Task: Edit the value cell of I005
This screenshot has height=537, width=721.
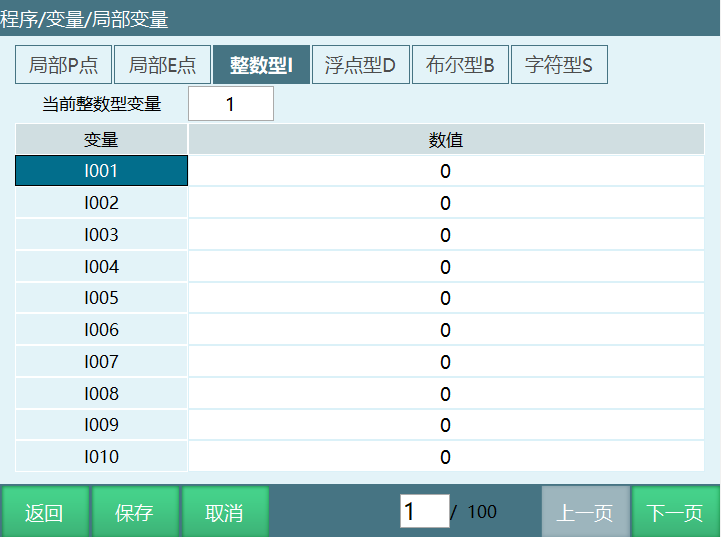Action: click(x=445, y=298)
